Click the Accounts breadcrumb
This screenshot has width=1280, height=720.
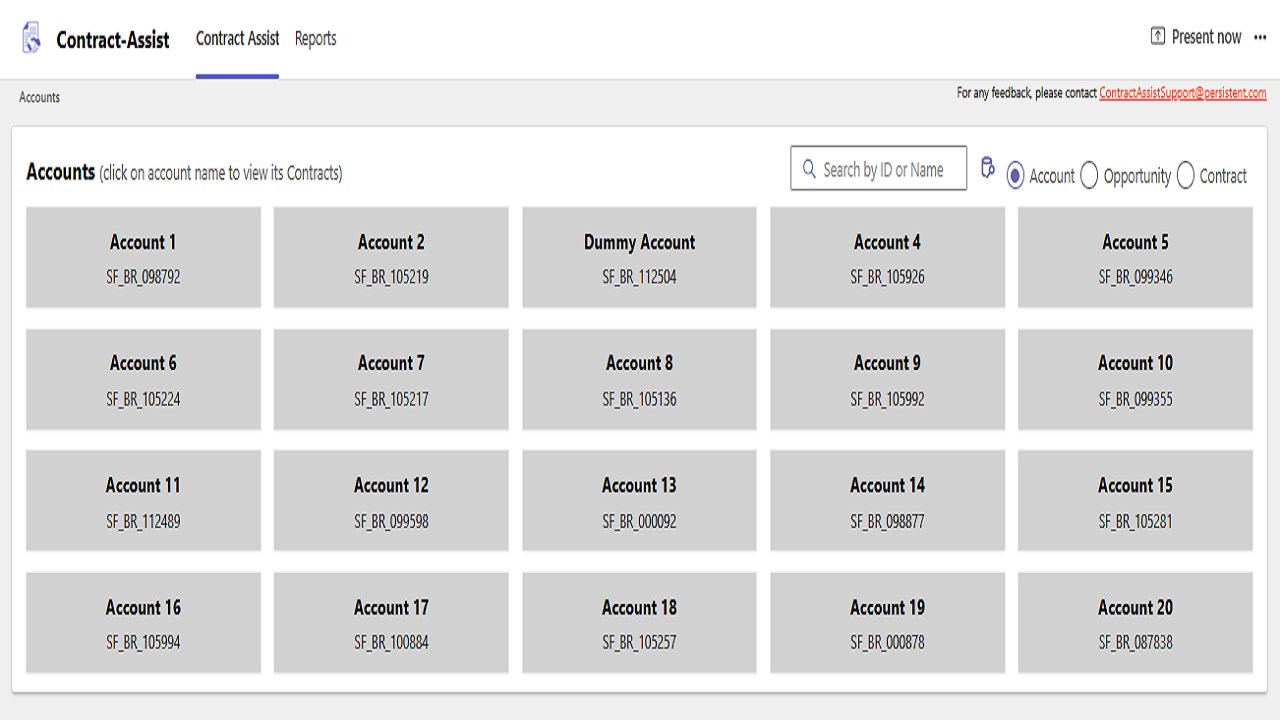point(40,97)
